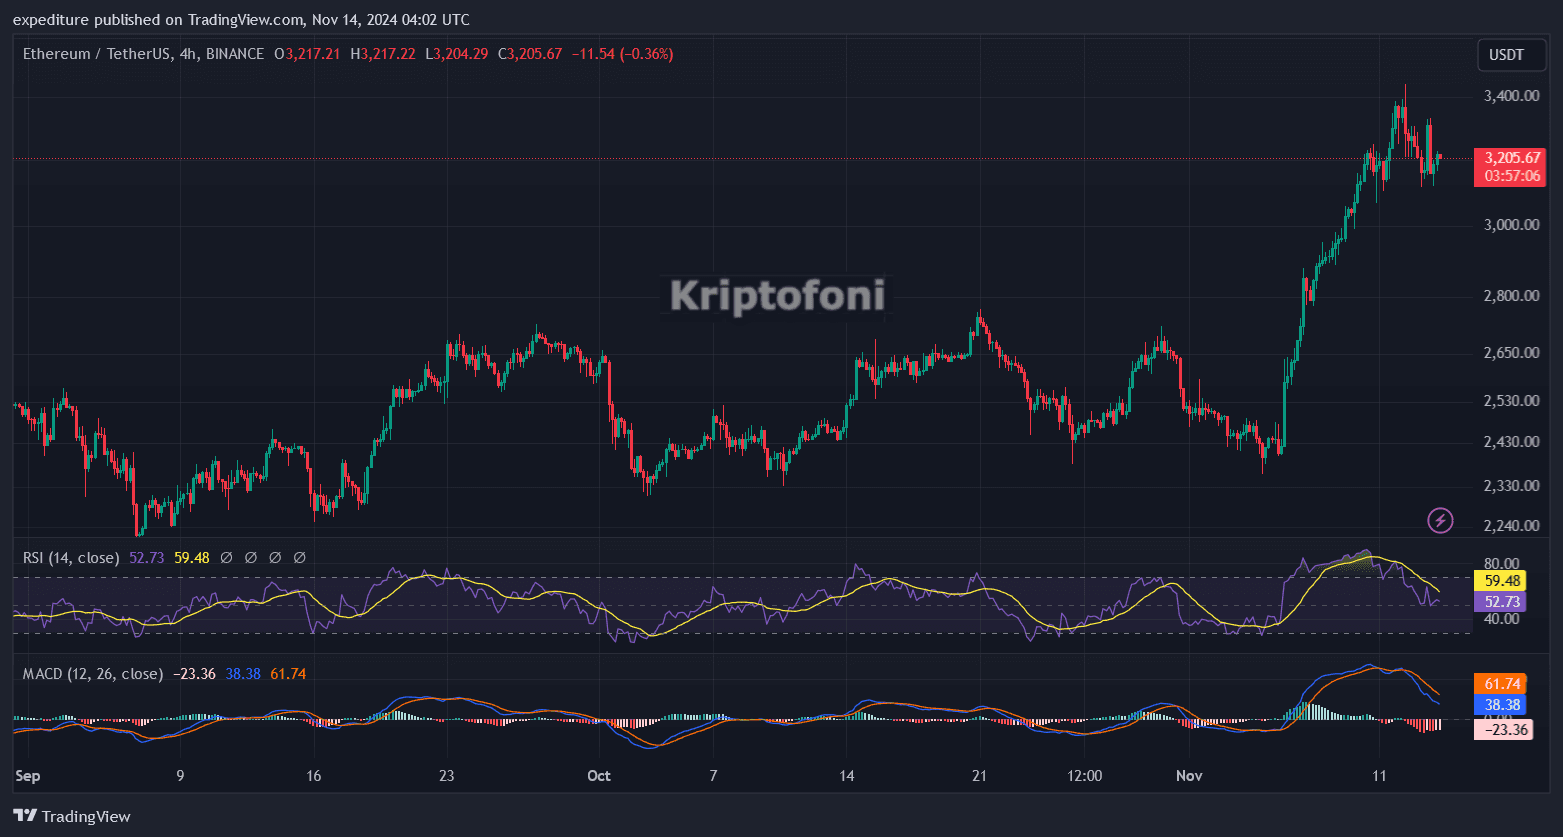Screen dimensions: 1563x837
Task: Click the pink -23.36 histogram axis label
Action: (1502, 729)
